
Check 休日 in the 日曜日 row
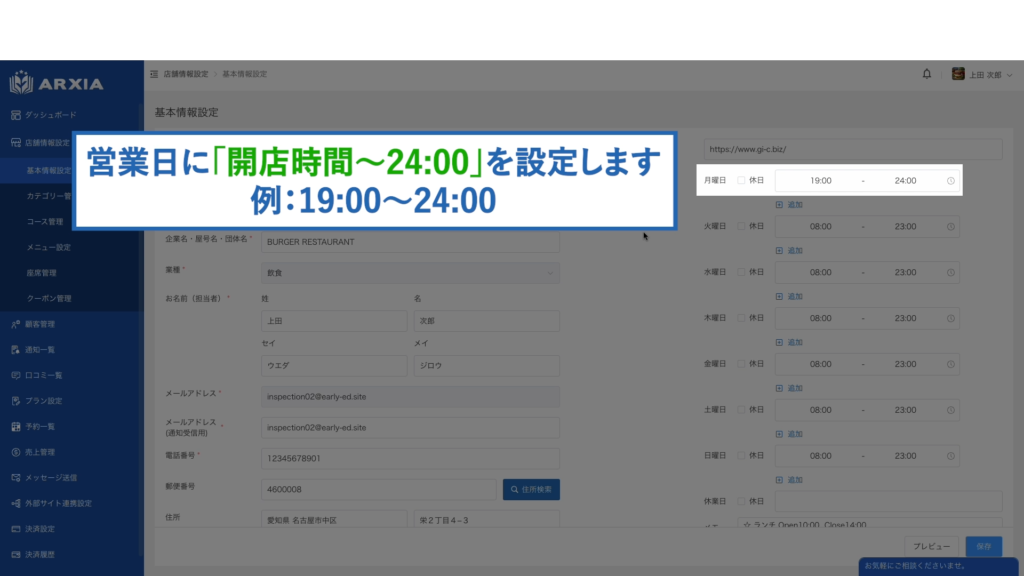point(741,455)
